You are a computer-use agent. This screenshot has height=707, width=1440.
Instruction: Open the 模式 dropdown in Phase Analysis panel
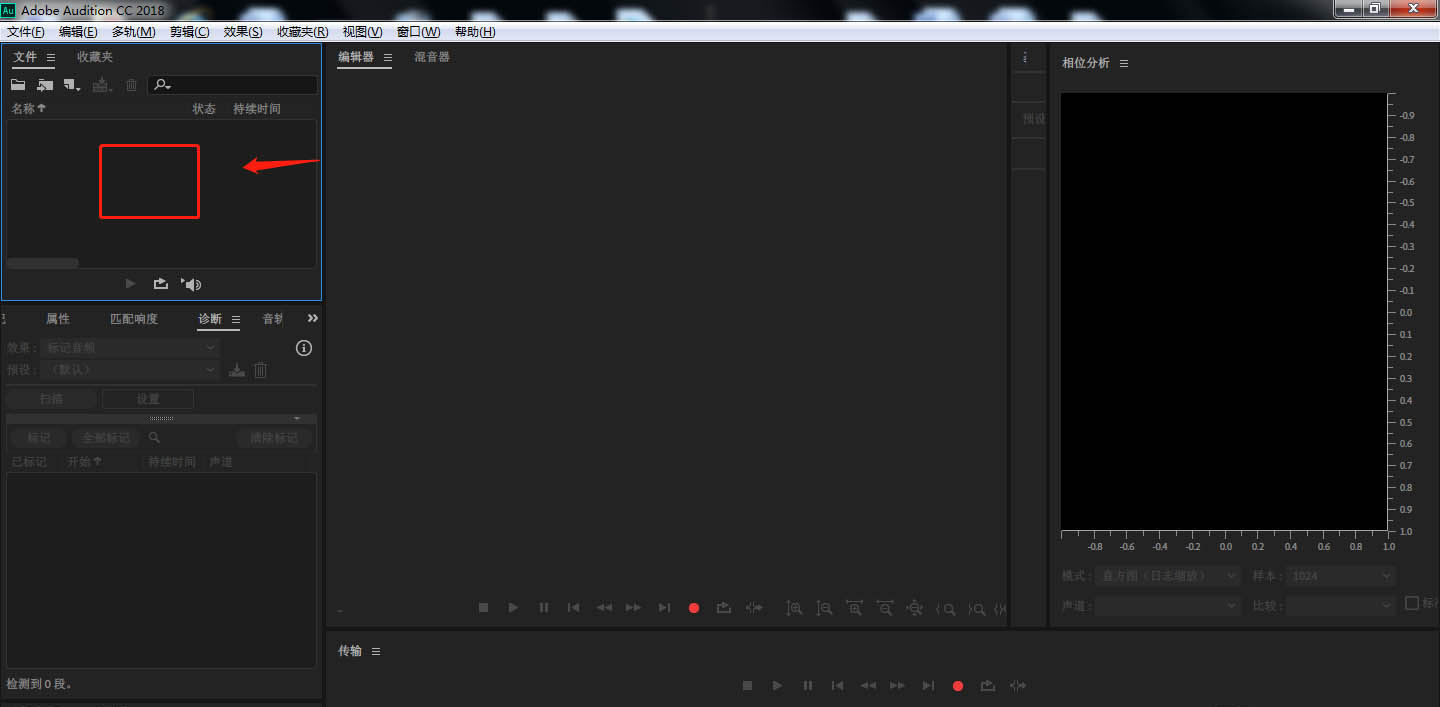(1168, 576)
